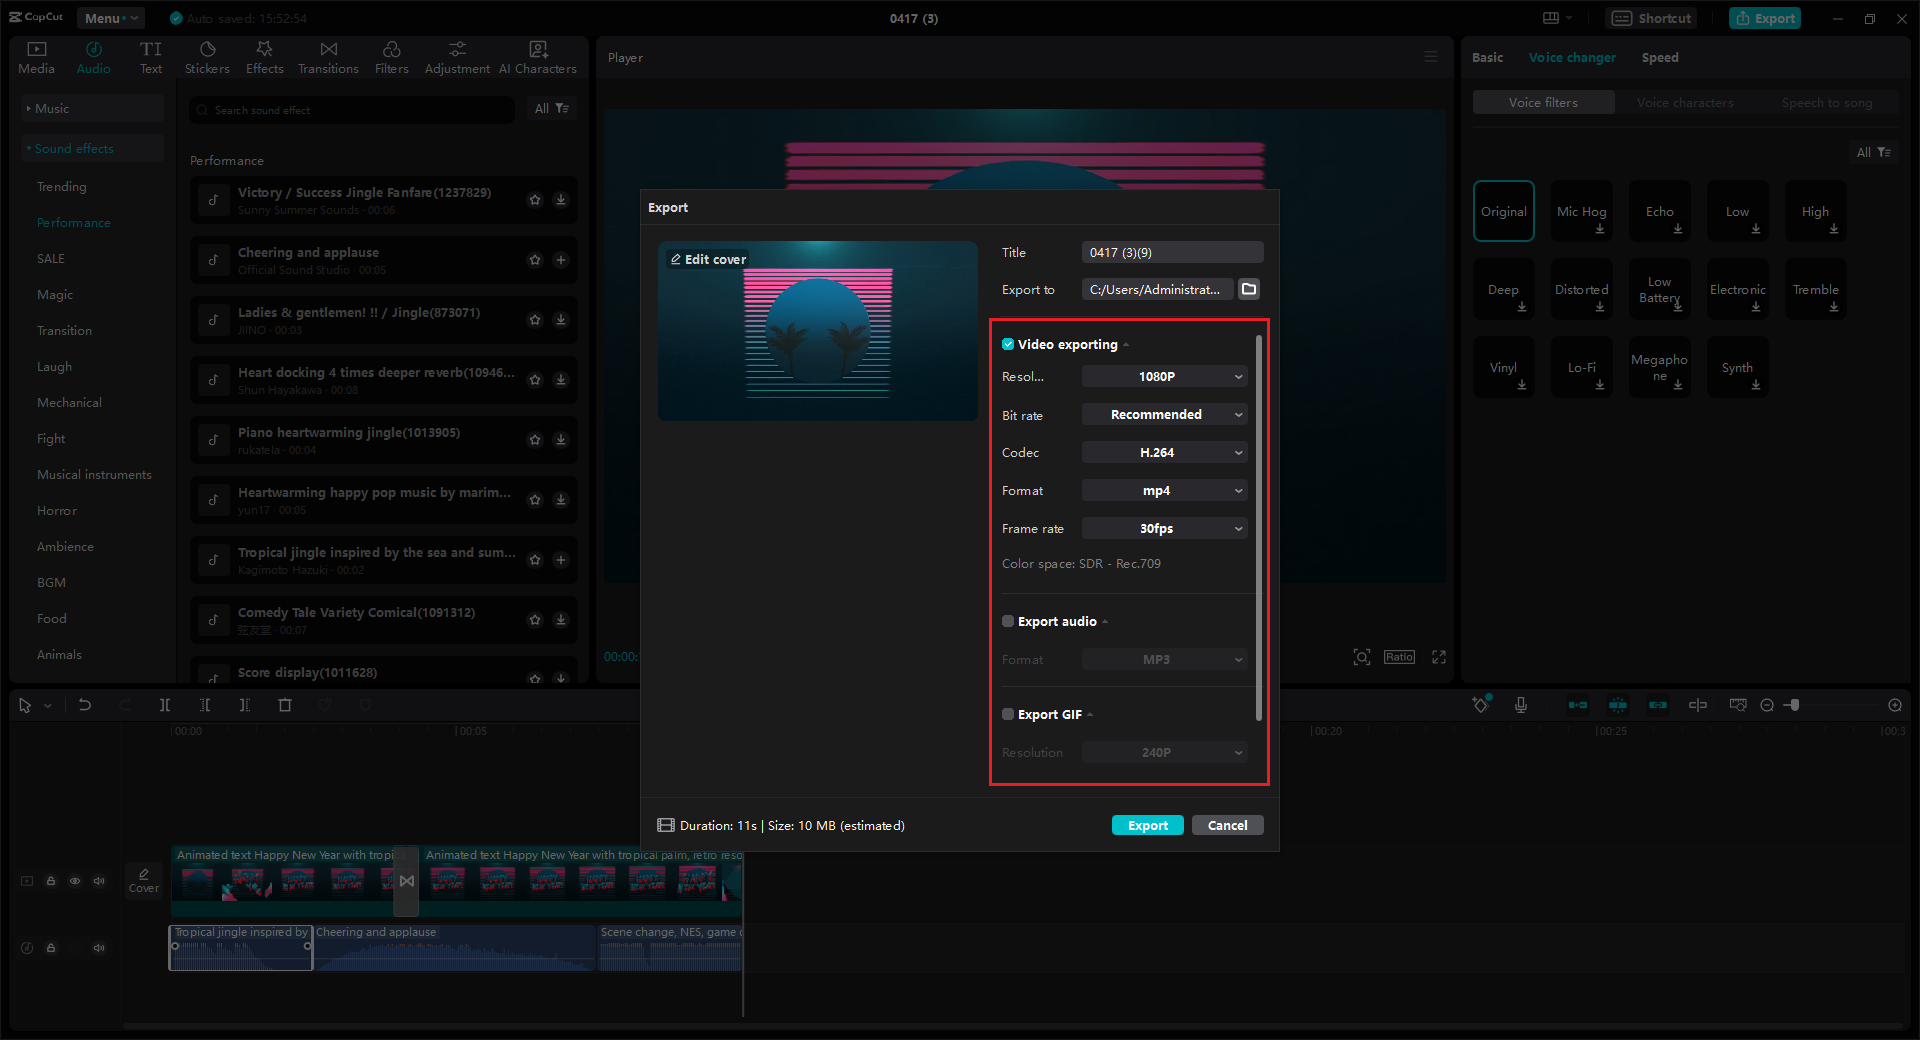Open the Frame rate 30fps dropdown
This screenshot has width=1920, height=1040.
(1165, 528)
